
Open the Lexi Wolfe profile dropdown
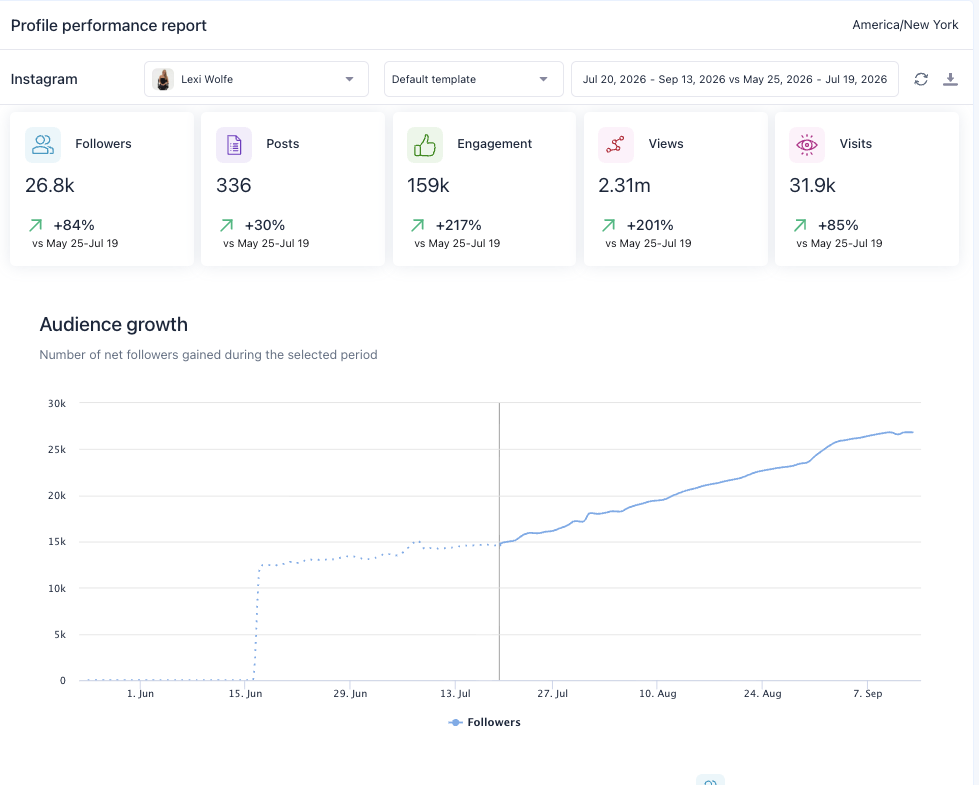point(256,79)
